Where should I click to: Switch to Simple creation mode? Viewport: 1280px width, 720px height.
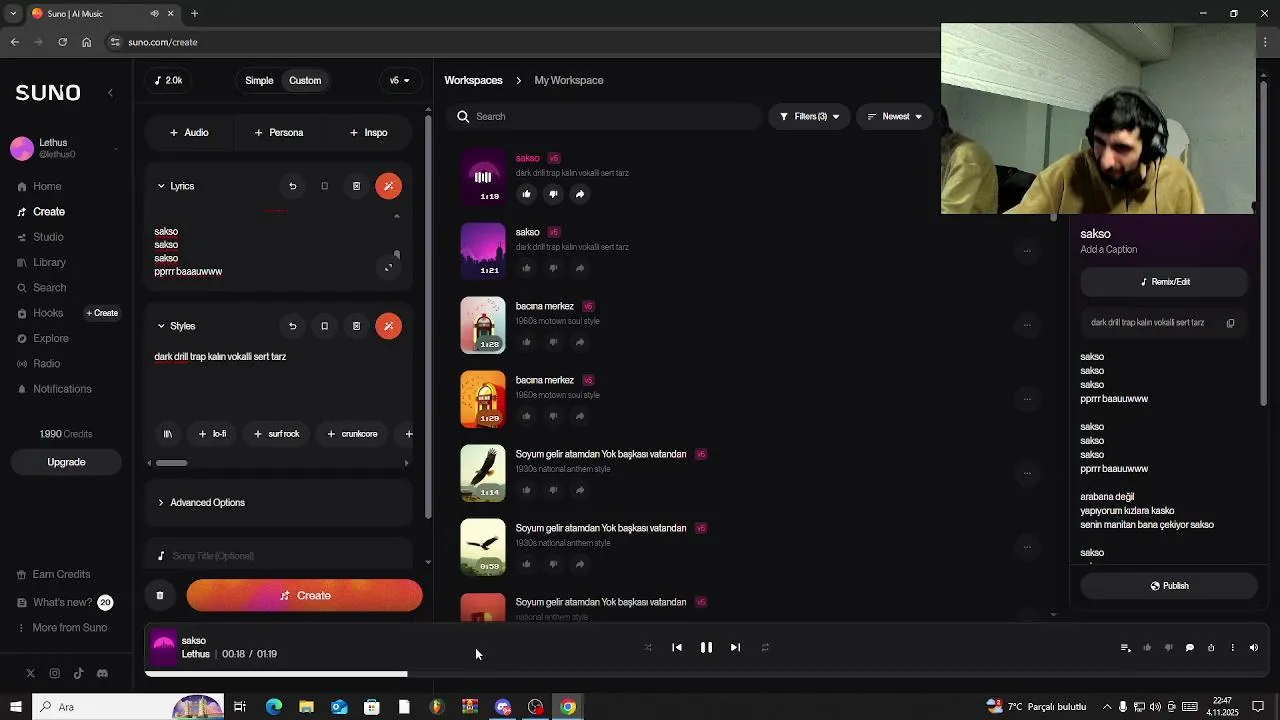259,80
